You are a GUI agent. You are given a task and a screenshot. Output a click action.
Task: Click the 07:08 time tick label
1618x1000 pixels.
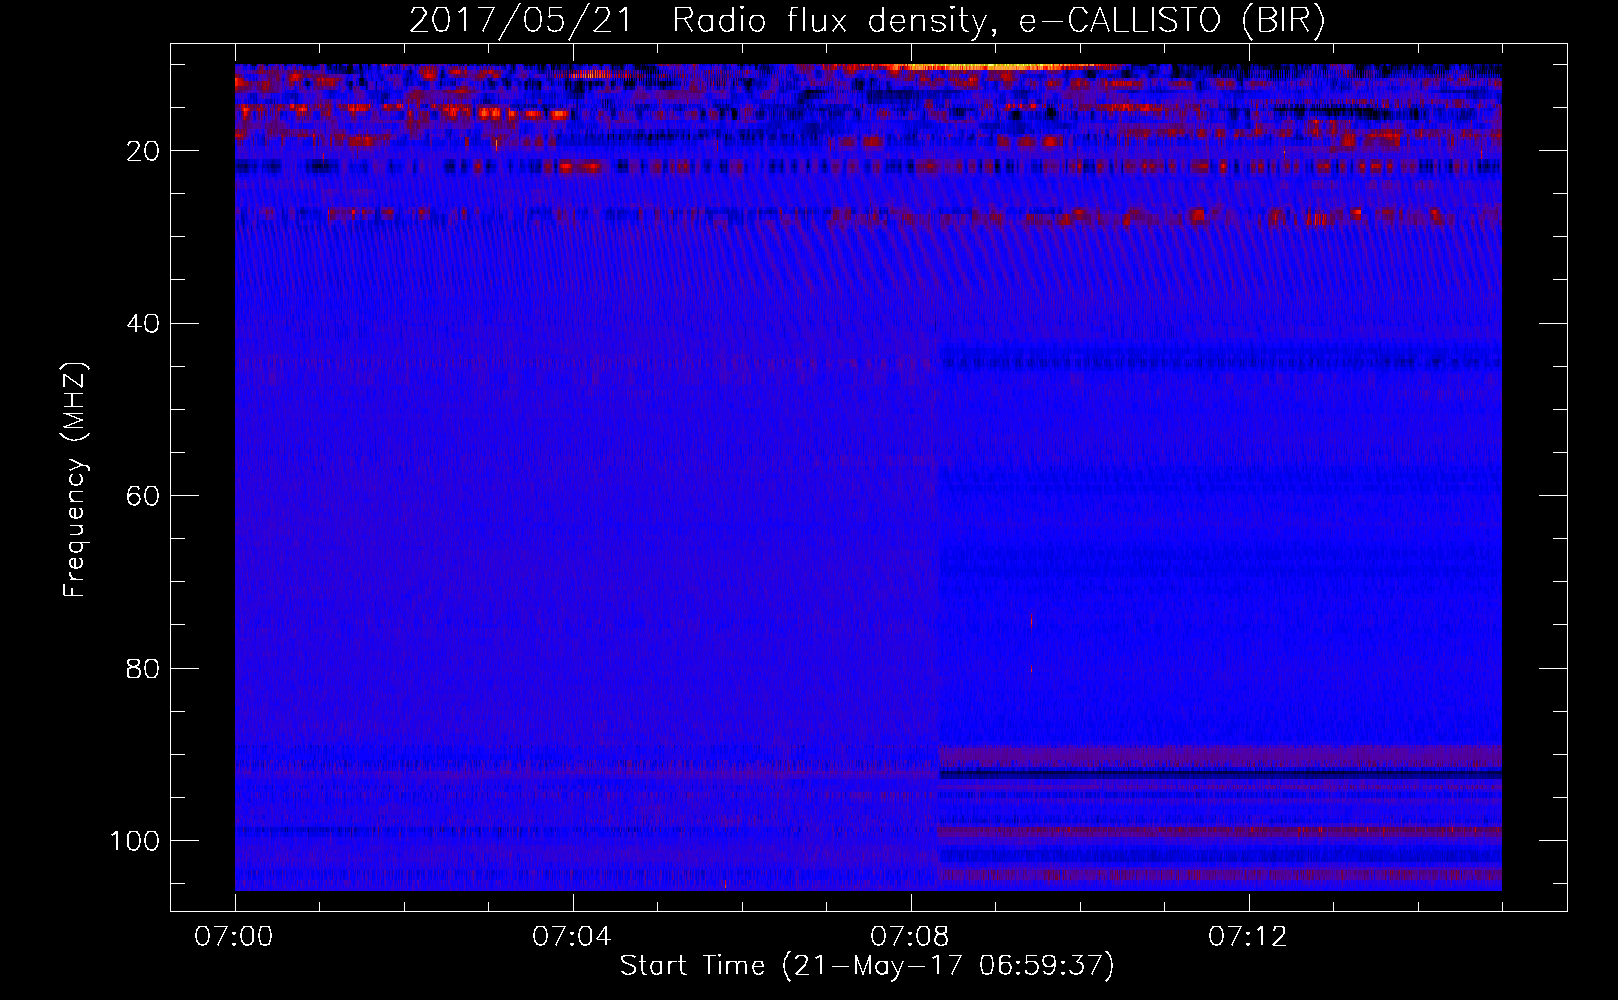click(x=911, y=937)
